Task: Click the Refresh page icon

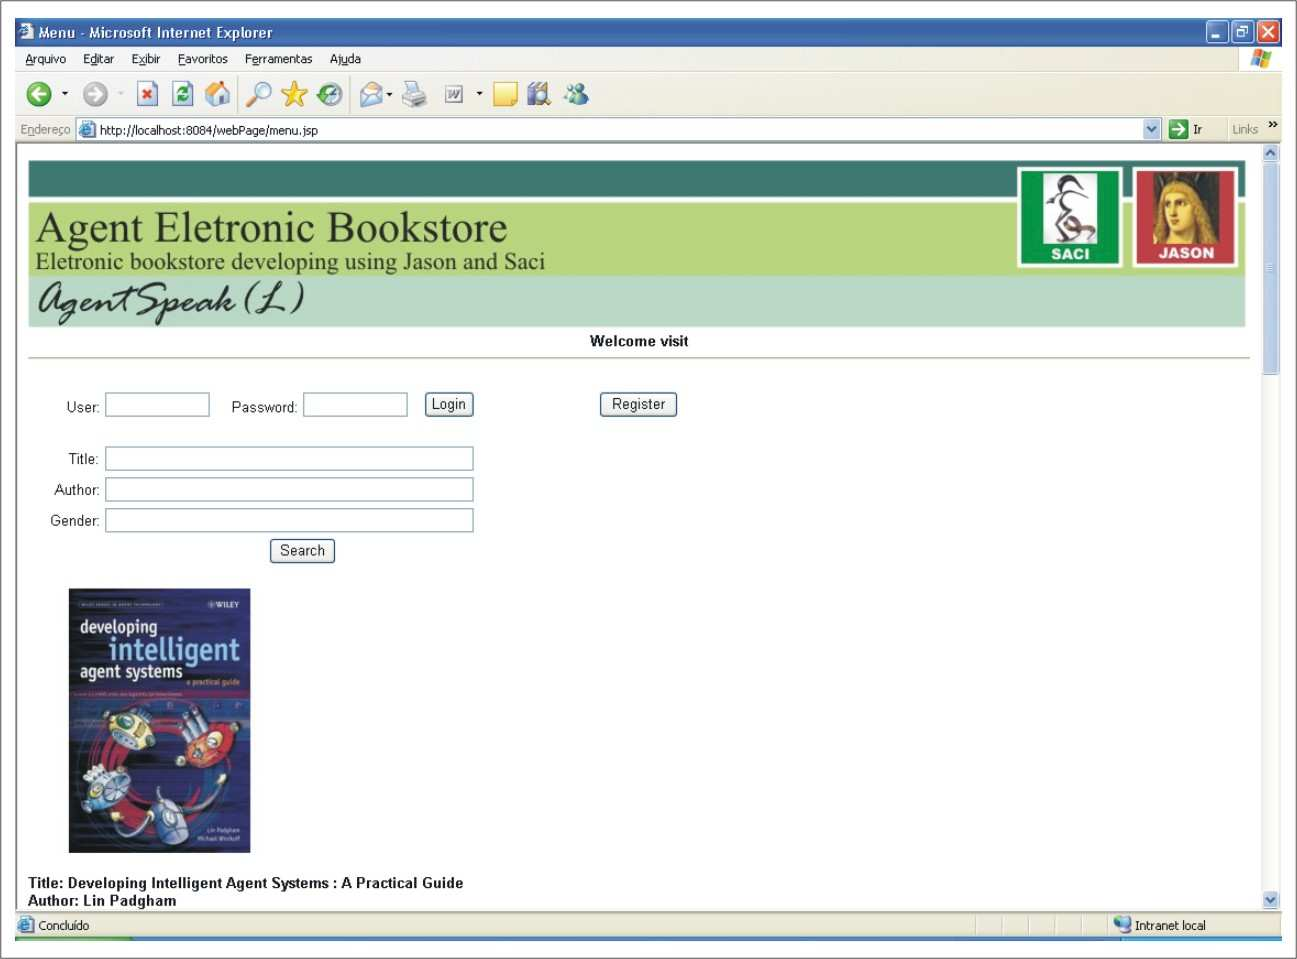Action: click(x=182, y=94)
